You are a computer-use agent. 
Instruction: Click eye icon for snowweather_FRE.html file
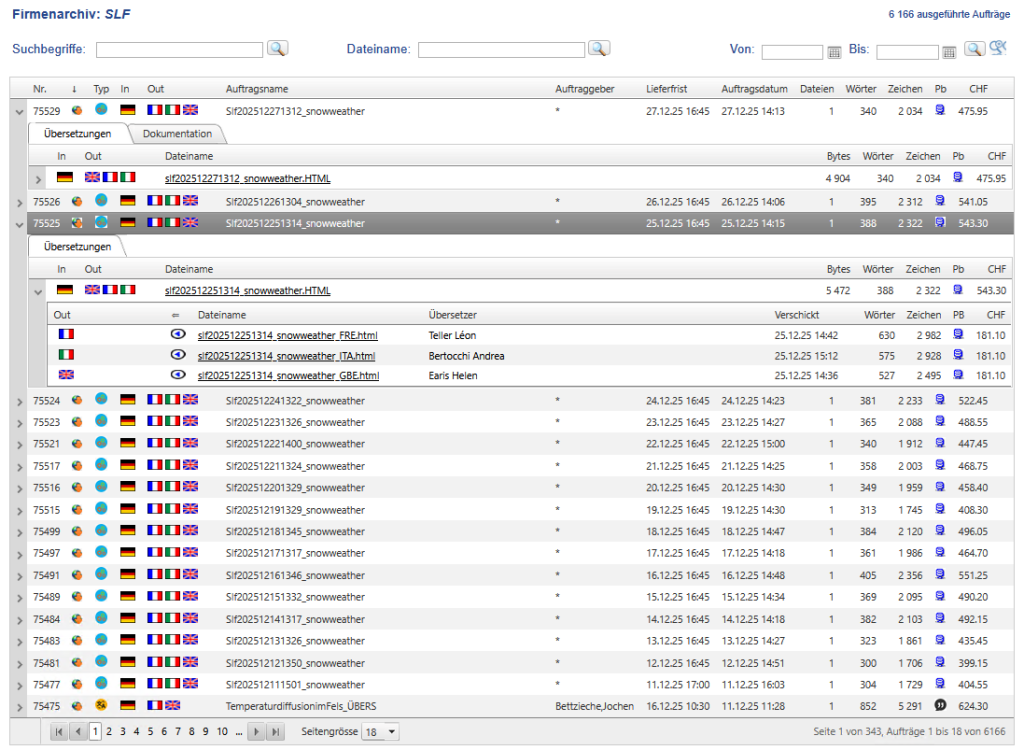coord(178,335)
